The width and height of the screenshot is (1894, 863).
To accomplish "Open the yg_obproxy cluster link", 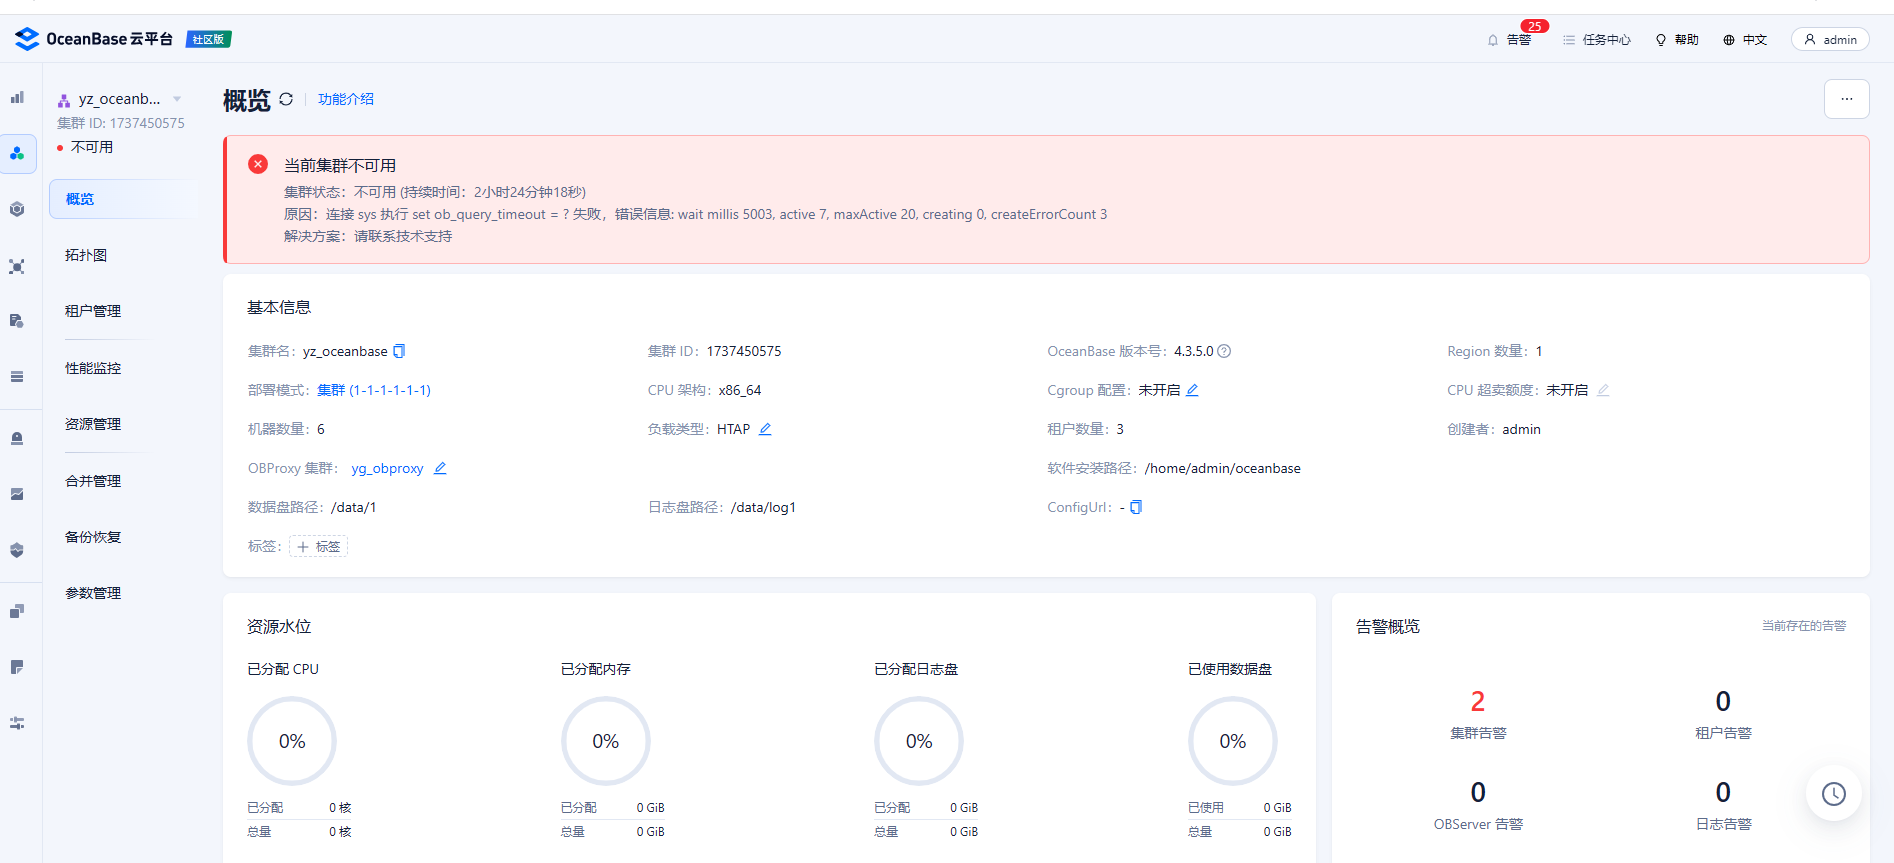I will point(387,468).
